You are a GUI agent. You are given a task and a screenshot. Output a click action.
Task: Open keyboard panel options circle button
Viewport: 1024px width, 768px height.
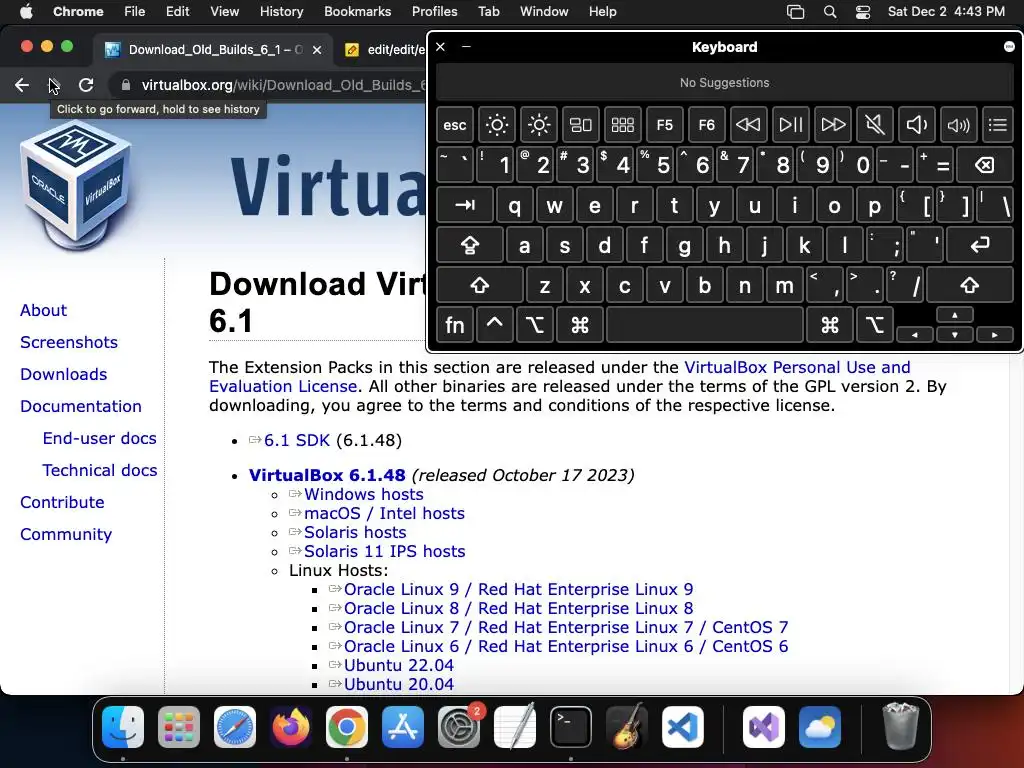tap(1009, 46)
